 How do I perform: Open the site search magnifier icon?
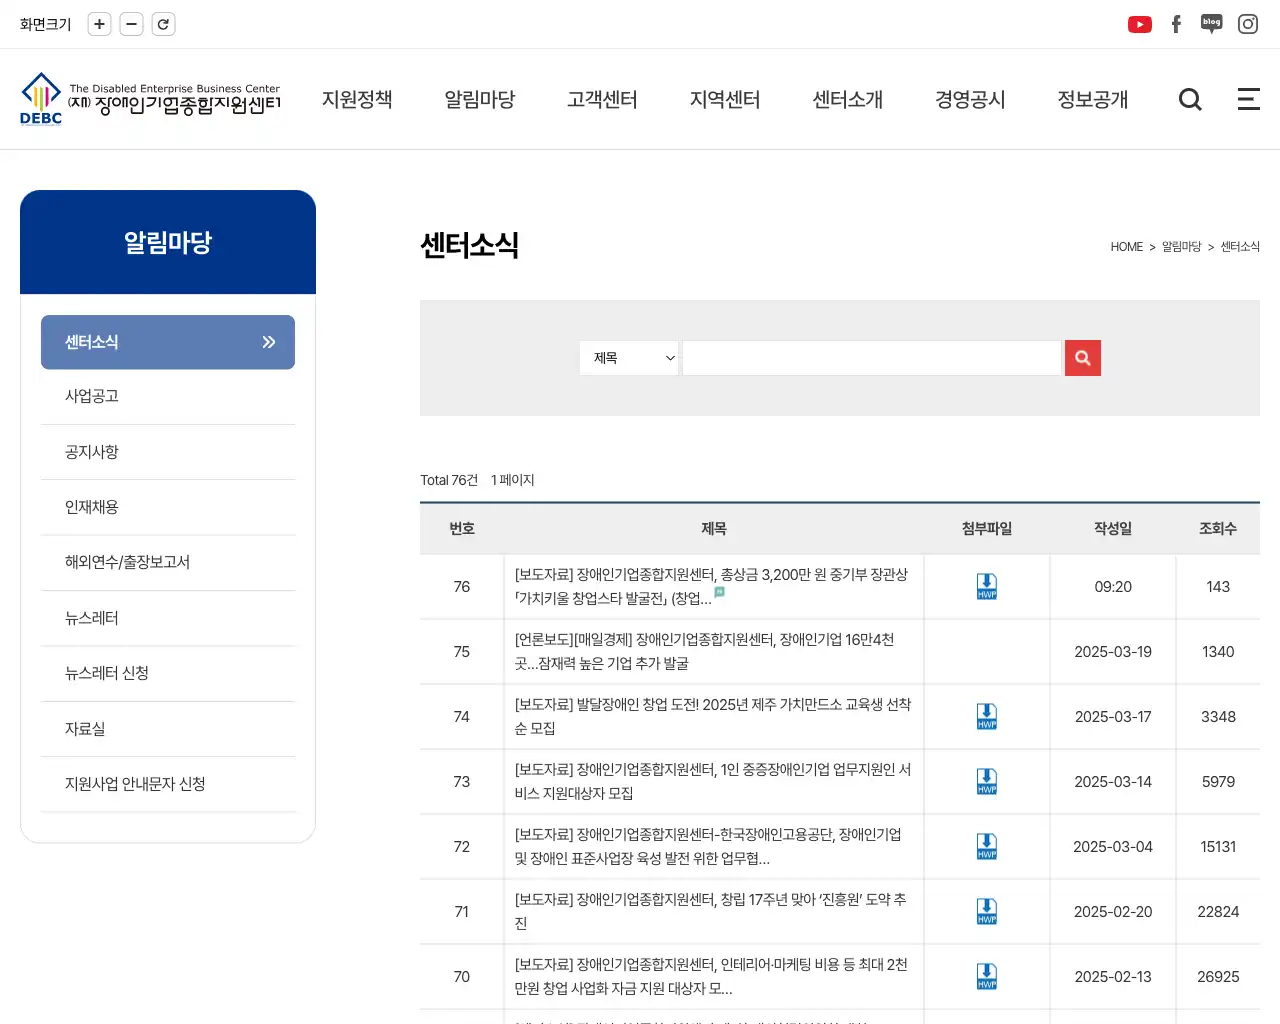[x=1190, y=99]
